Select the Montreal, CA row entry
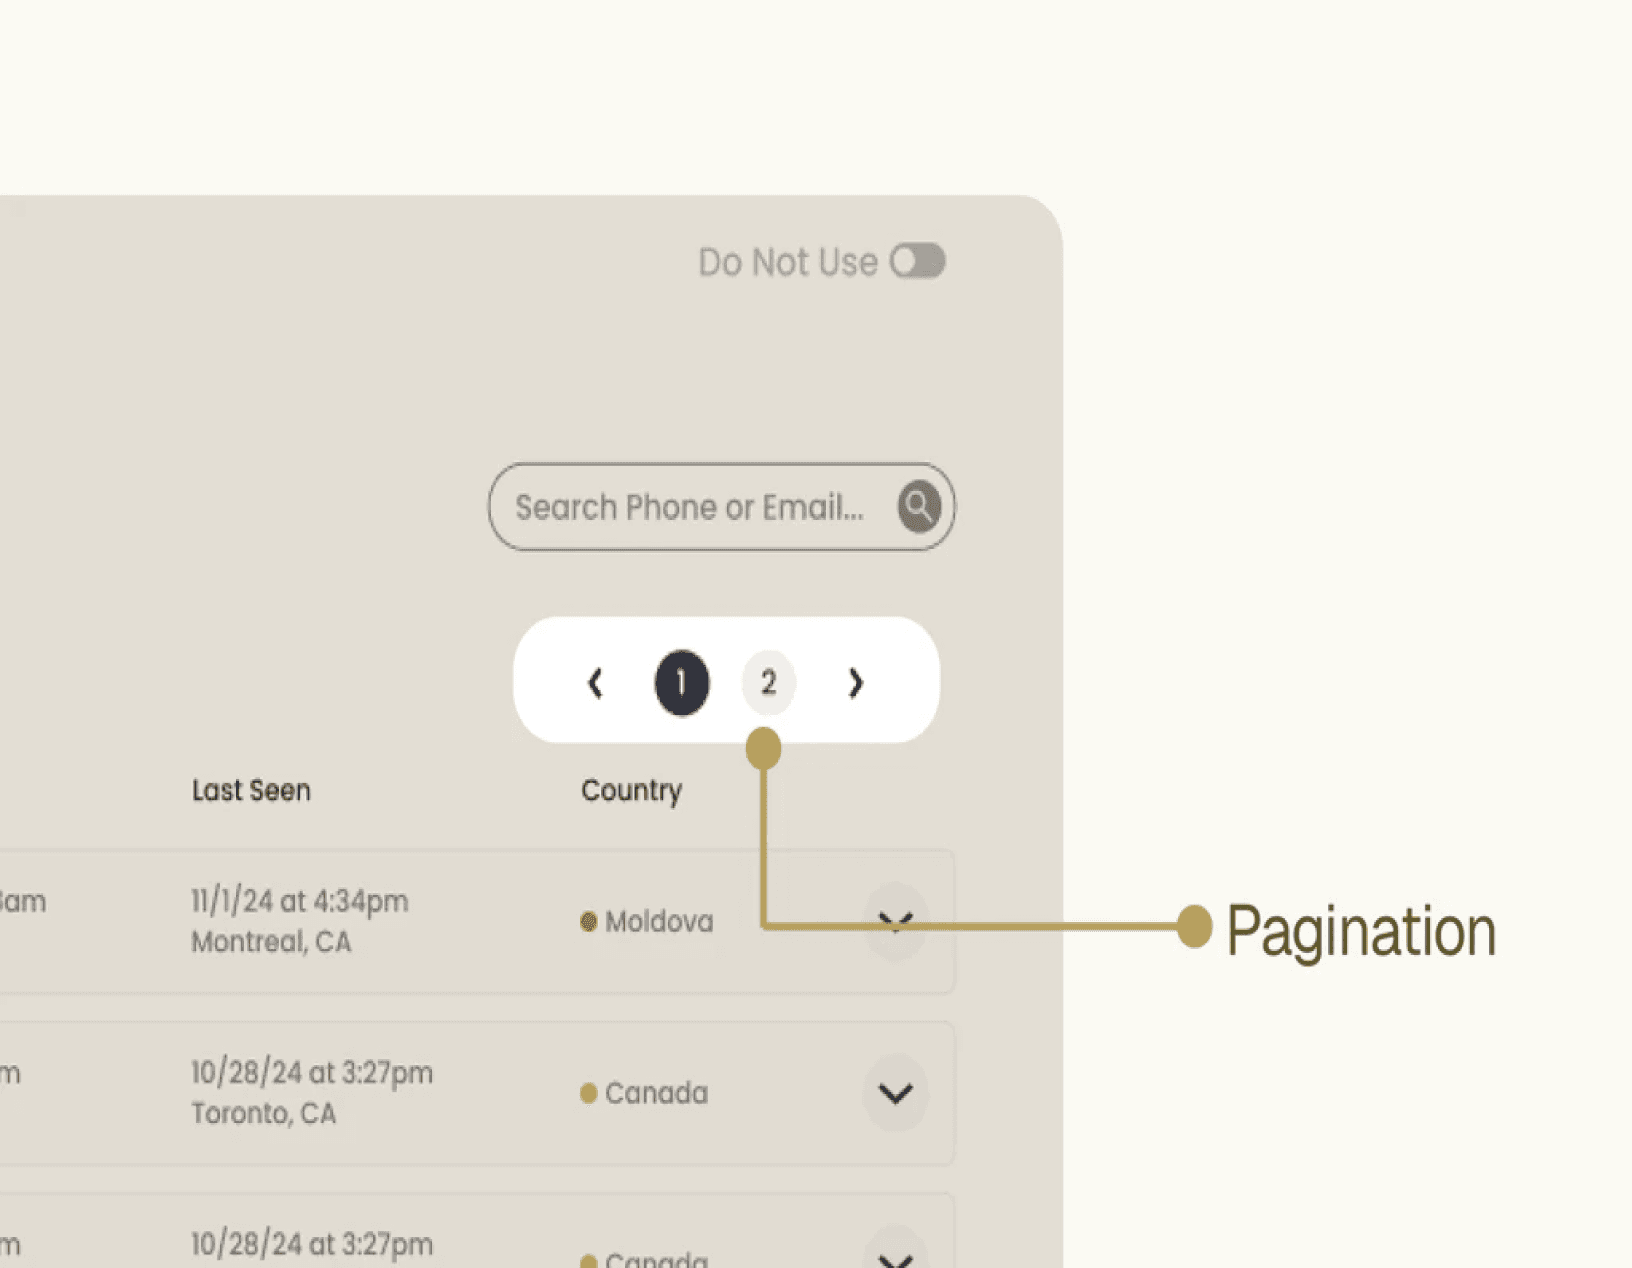Screen dimensions: 1632x1268 click(x=477, y=921)
